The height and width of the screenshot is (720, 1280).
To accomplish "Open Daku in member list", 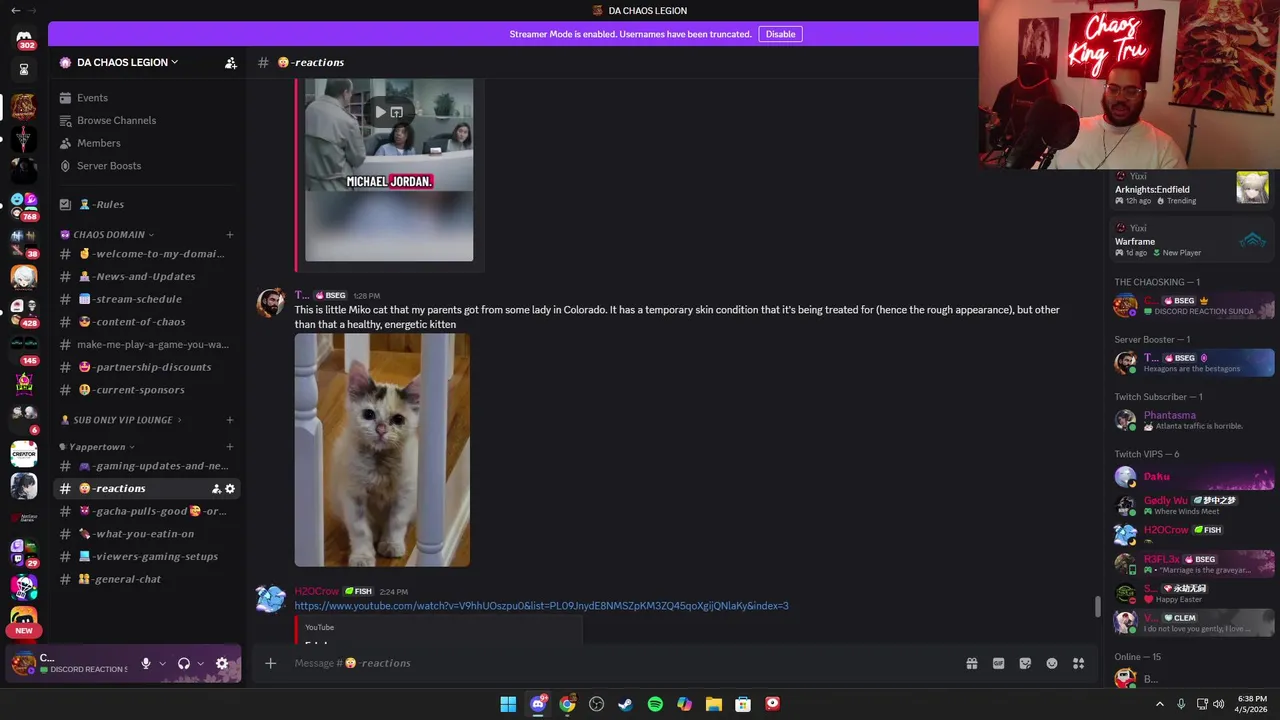I will click(x=1194, y=477).
